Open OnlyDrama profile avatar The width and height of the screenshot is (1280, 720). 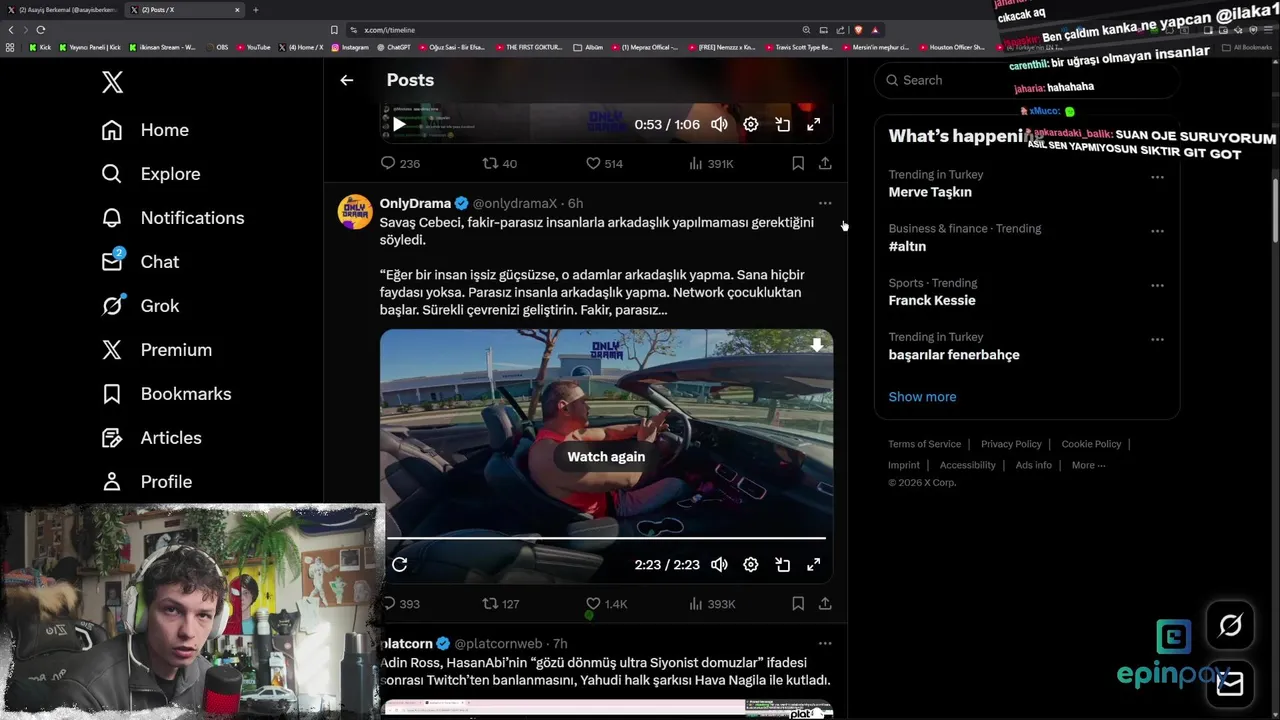tap(355, 213)
